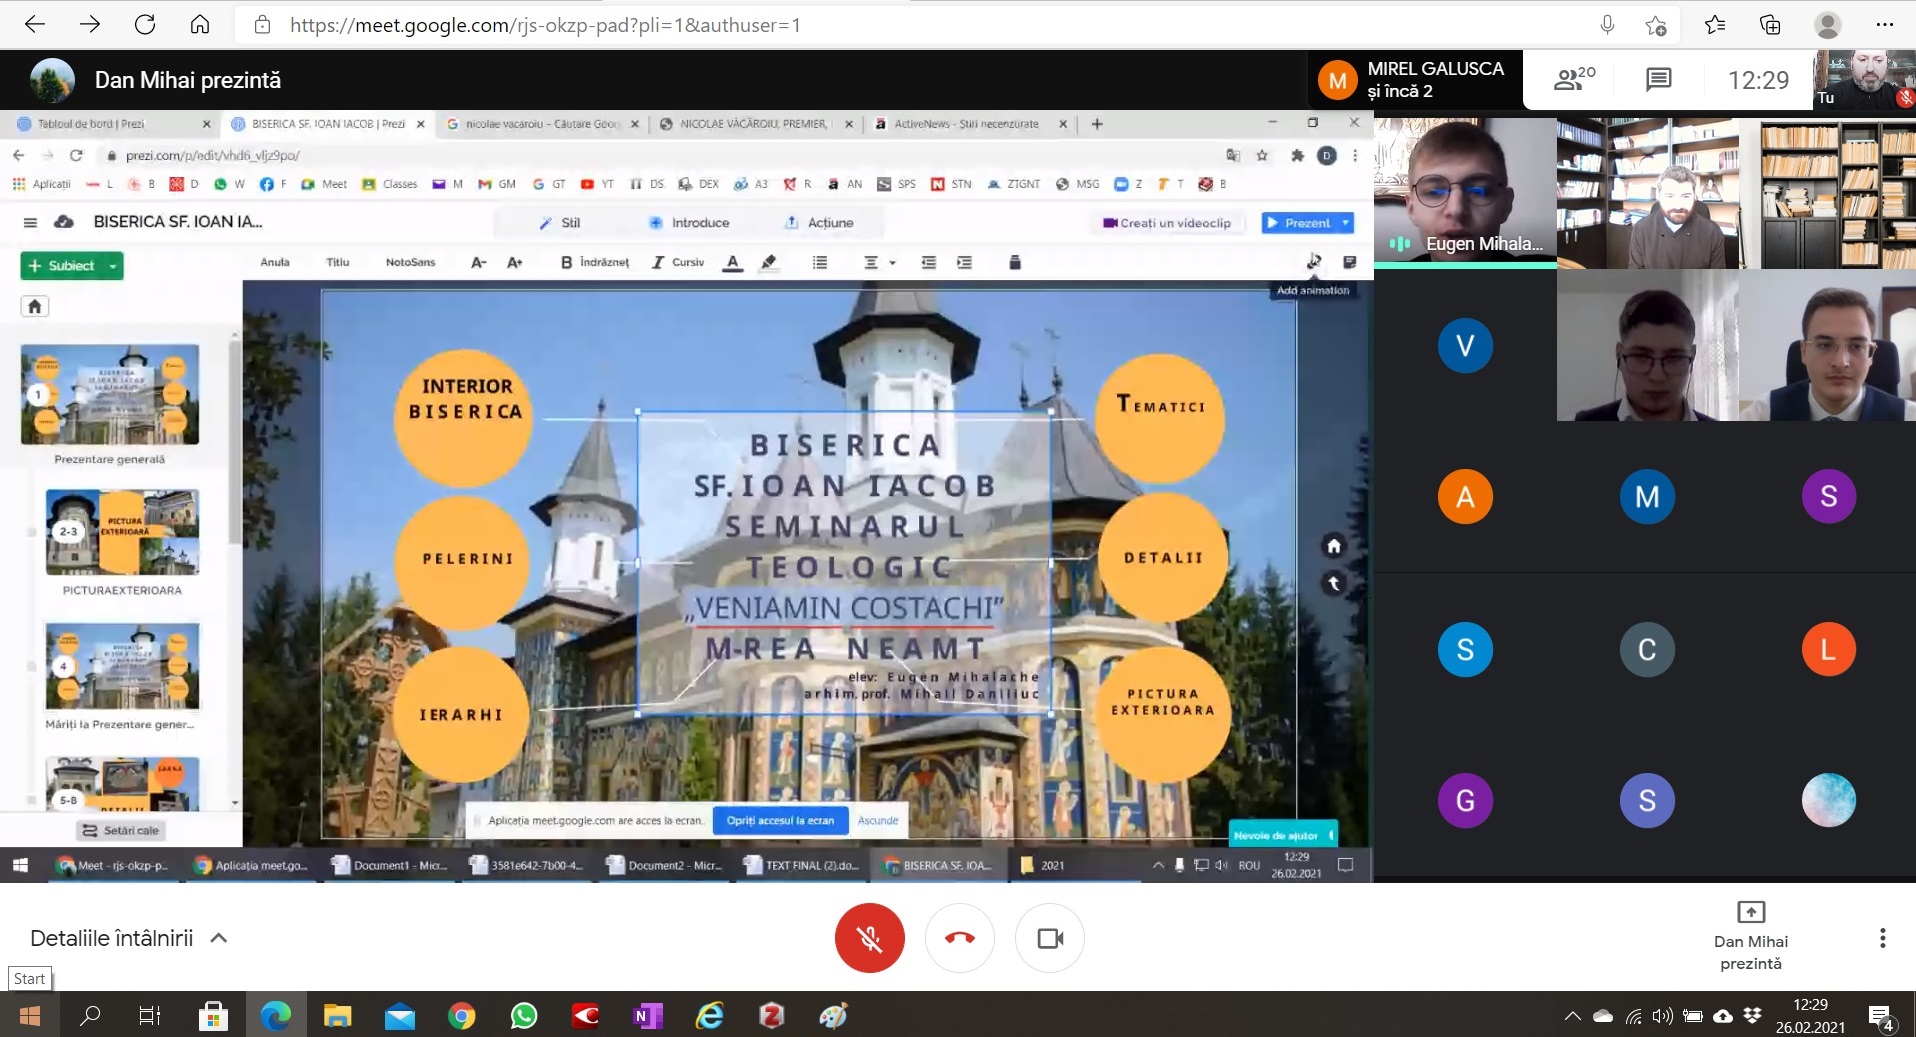This screenshot has width=1916, height=1037.
Task: Add this page to favorites
Action: pos(1655,25)
